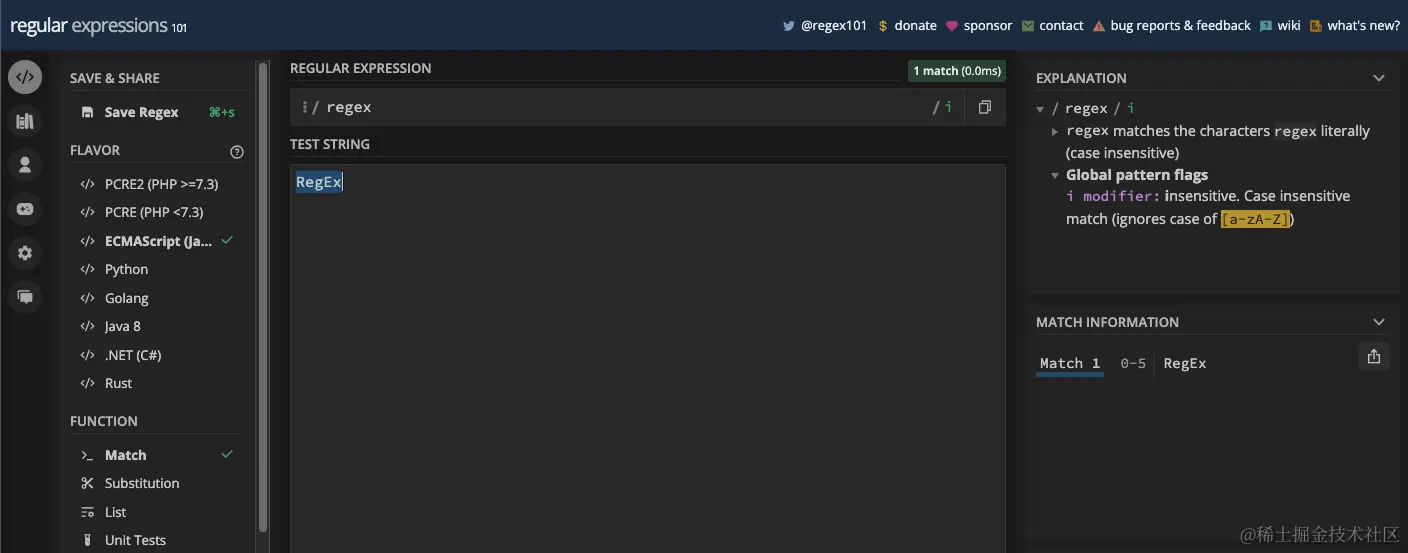Click the donate dollar icon
Viewport: 1408px width, 553px height.
pos(882,26)
